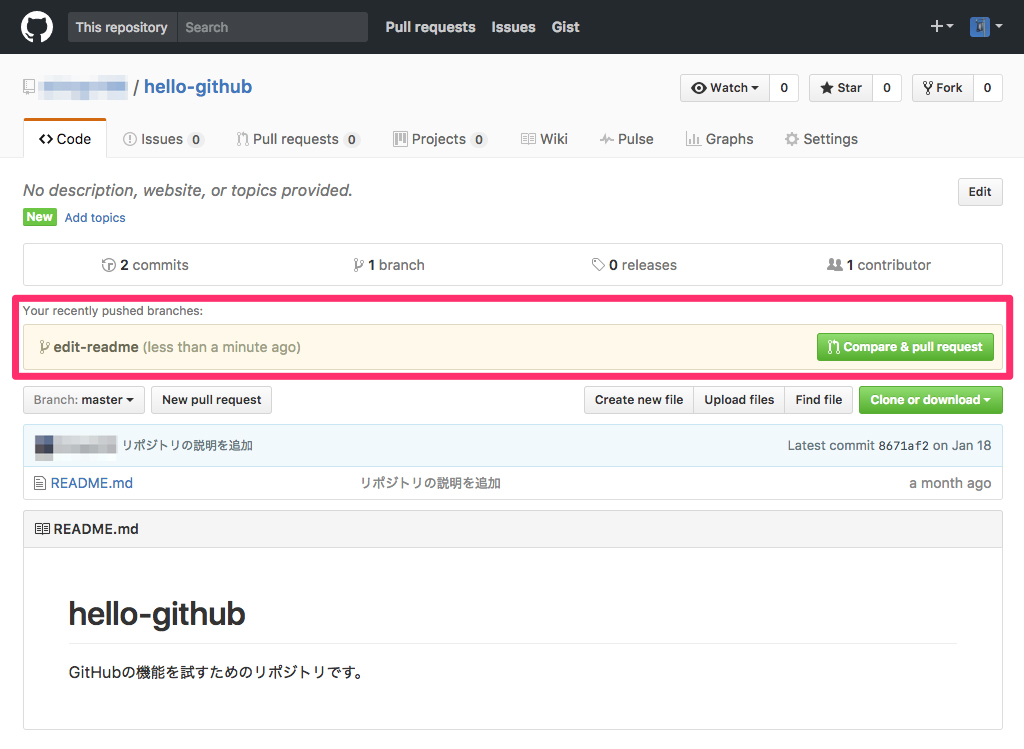
Task: Click the file icon beside README.md
Action: point(39,483)
